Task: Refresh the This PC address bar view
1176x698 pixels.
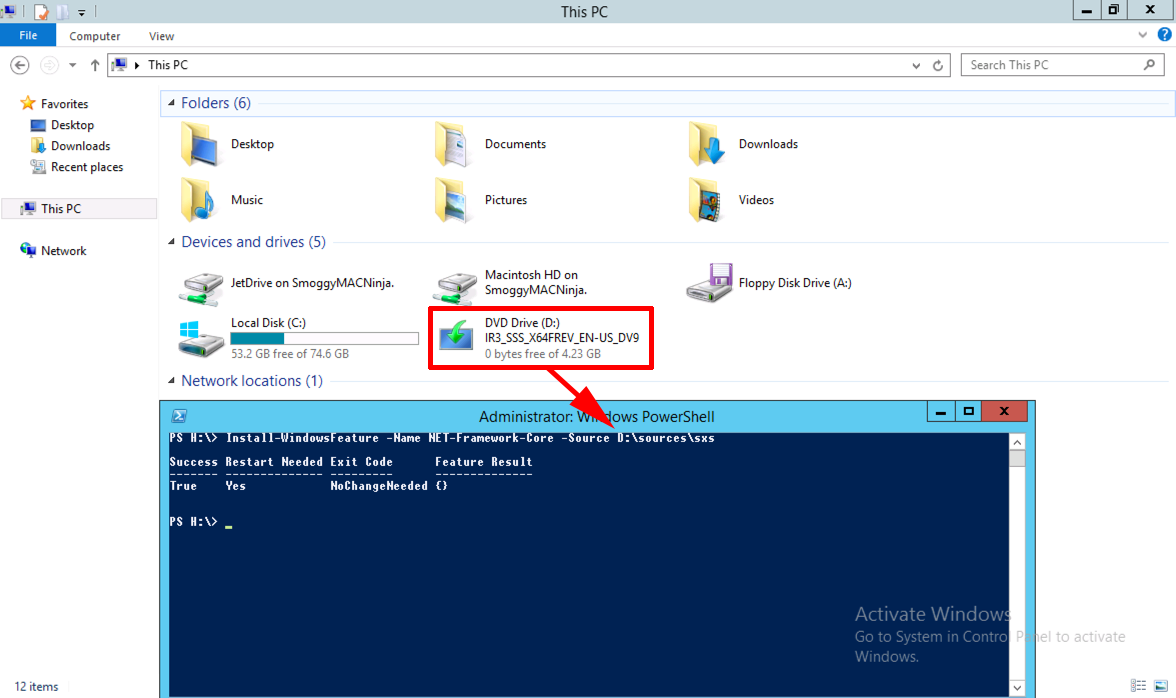Action: (938, 65)
